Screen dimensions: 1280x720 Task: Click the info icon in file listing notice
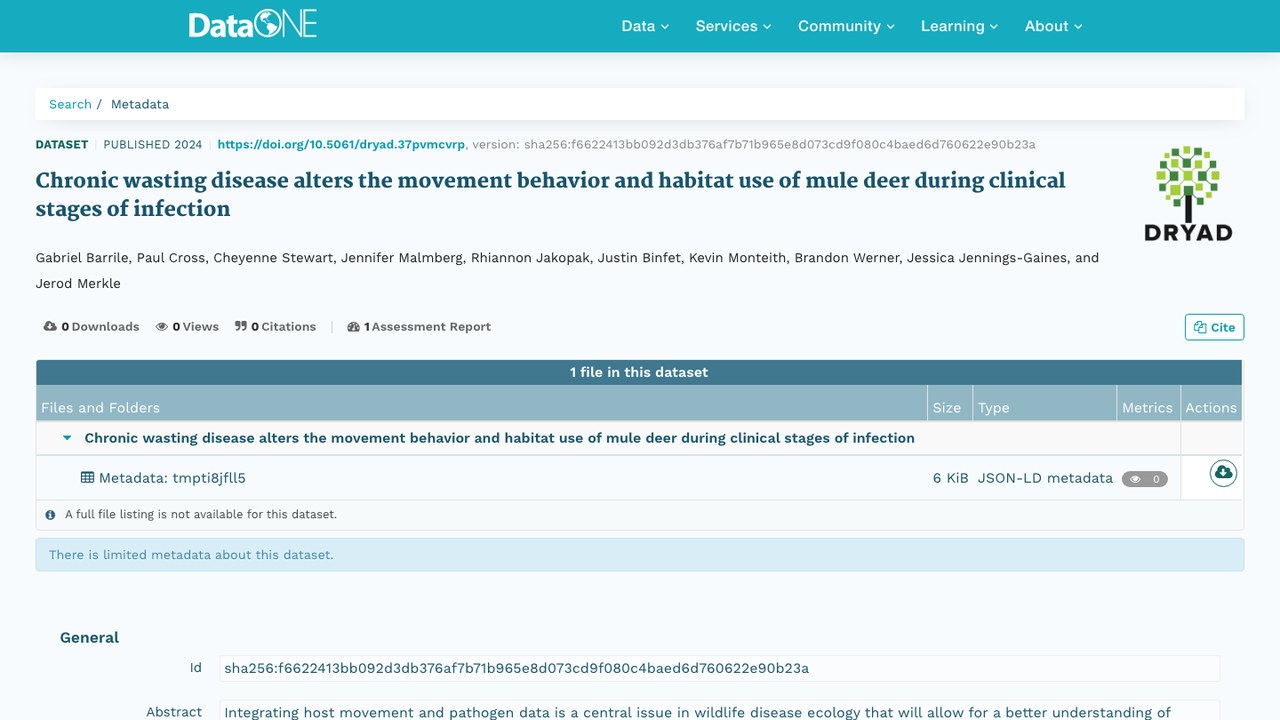point(50,515)
